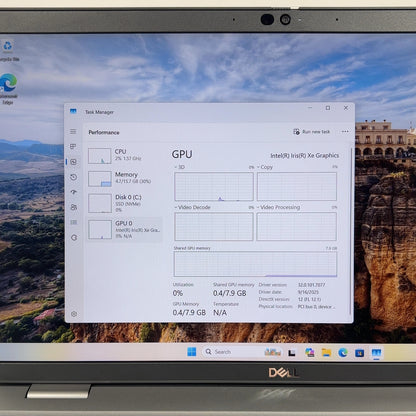416x416 pixels.
Task: Select the Disk 0 (C:) item
Action: 125,203
